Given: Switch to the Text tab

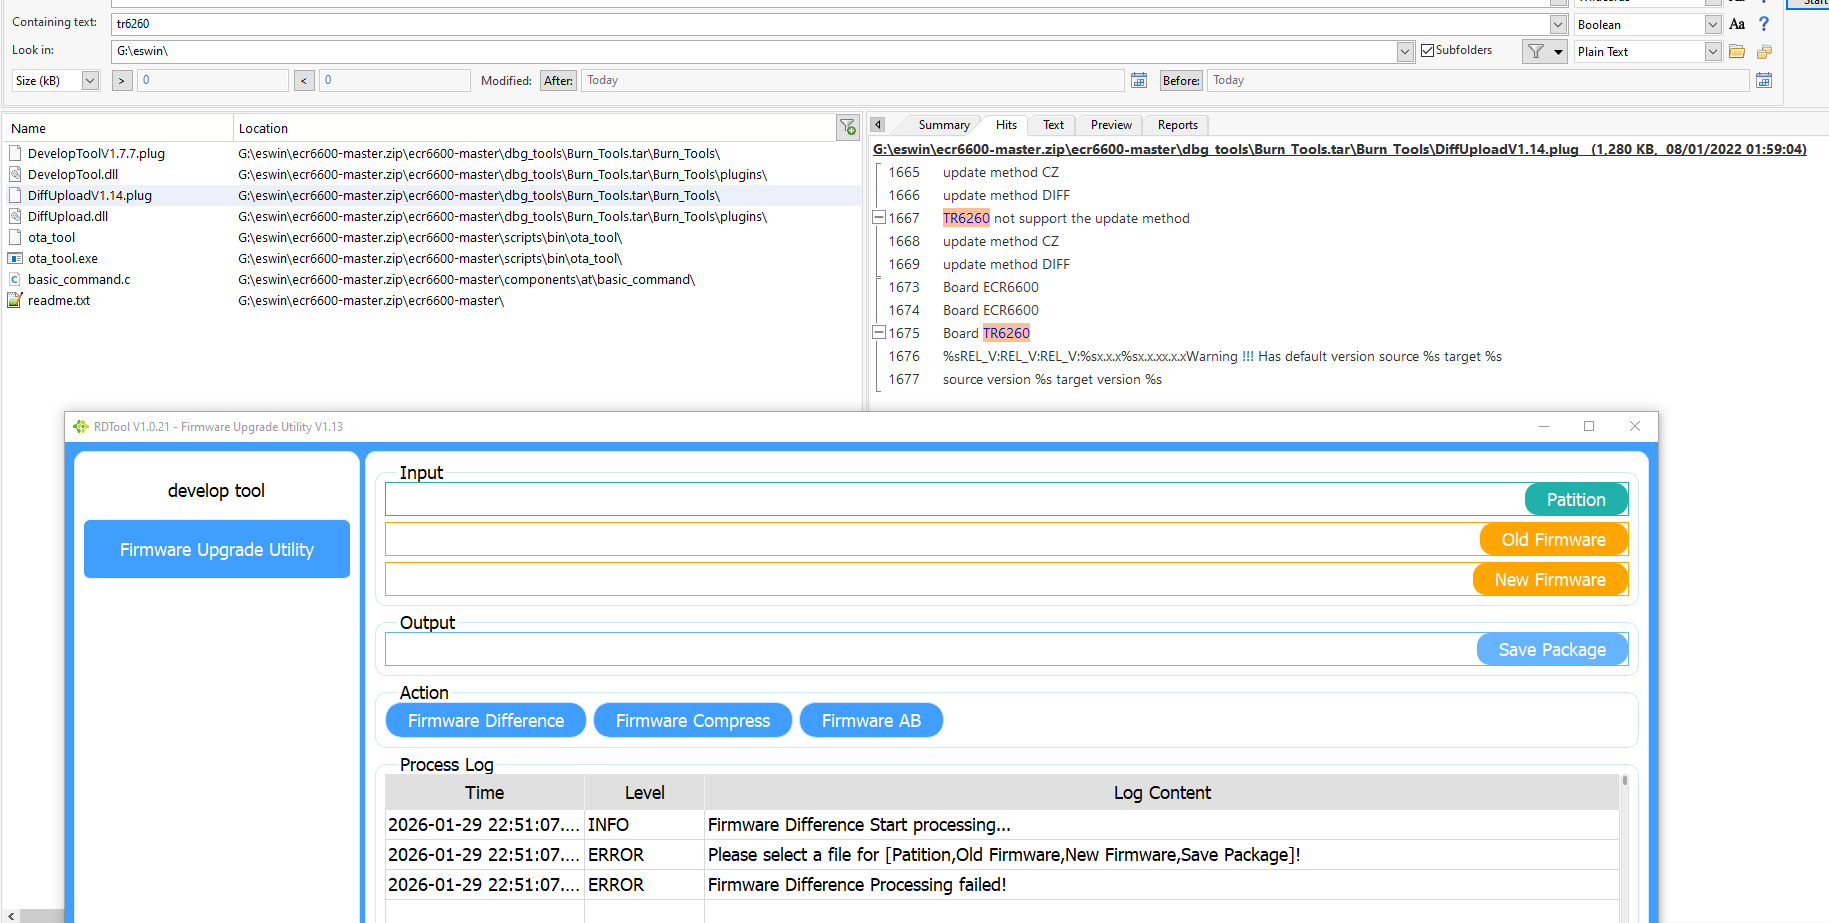Looking at the screenshot, I should click(1053, 125).
